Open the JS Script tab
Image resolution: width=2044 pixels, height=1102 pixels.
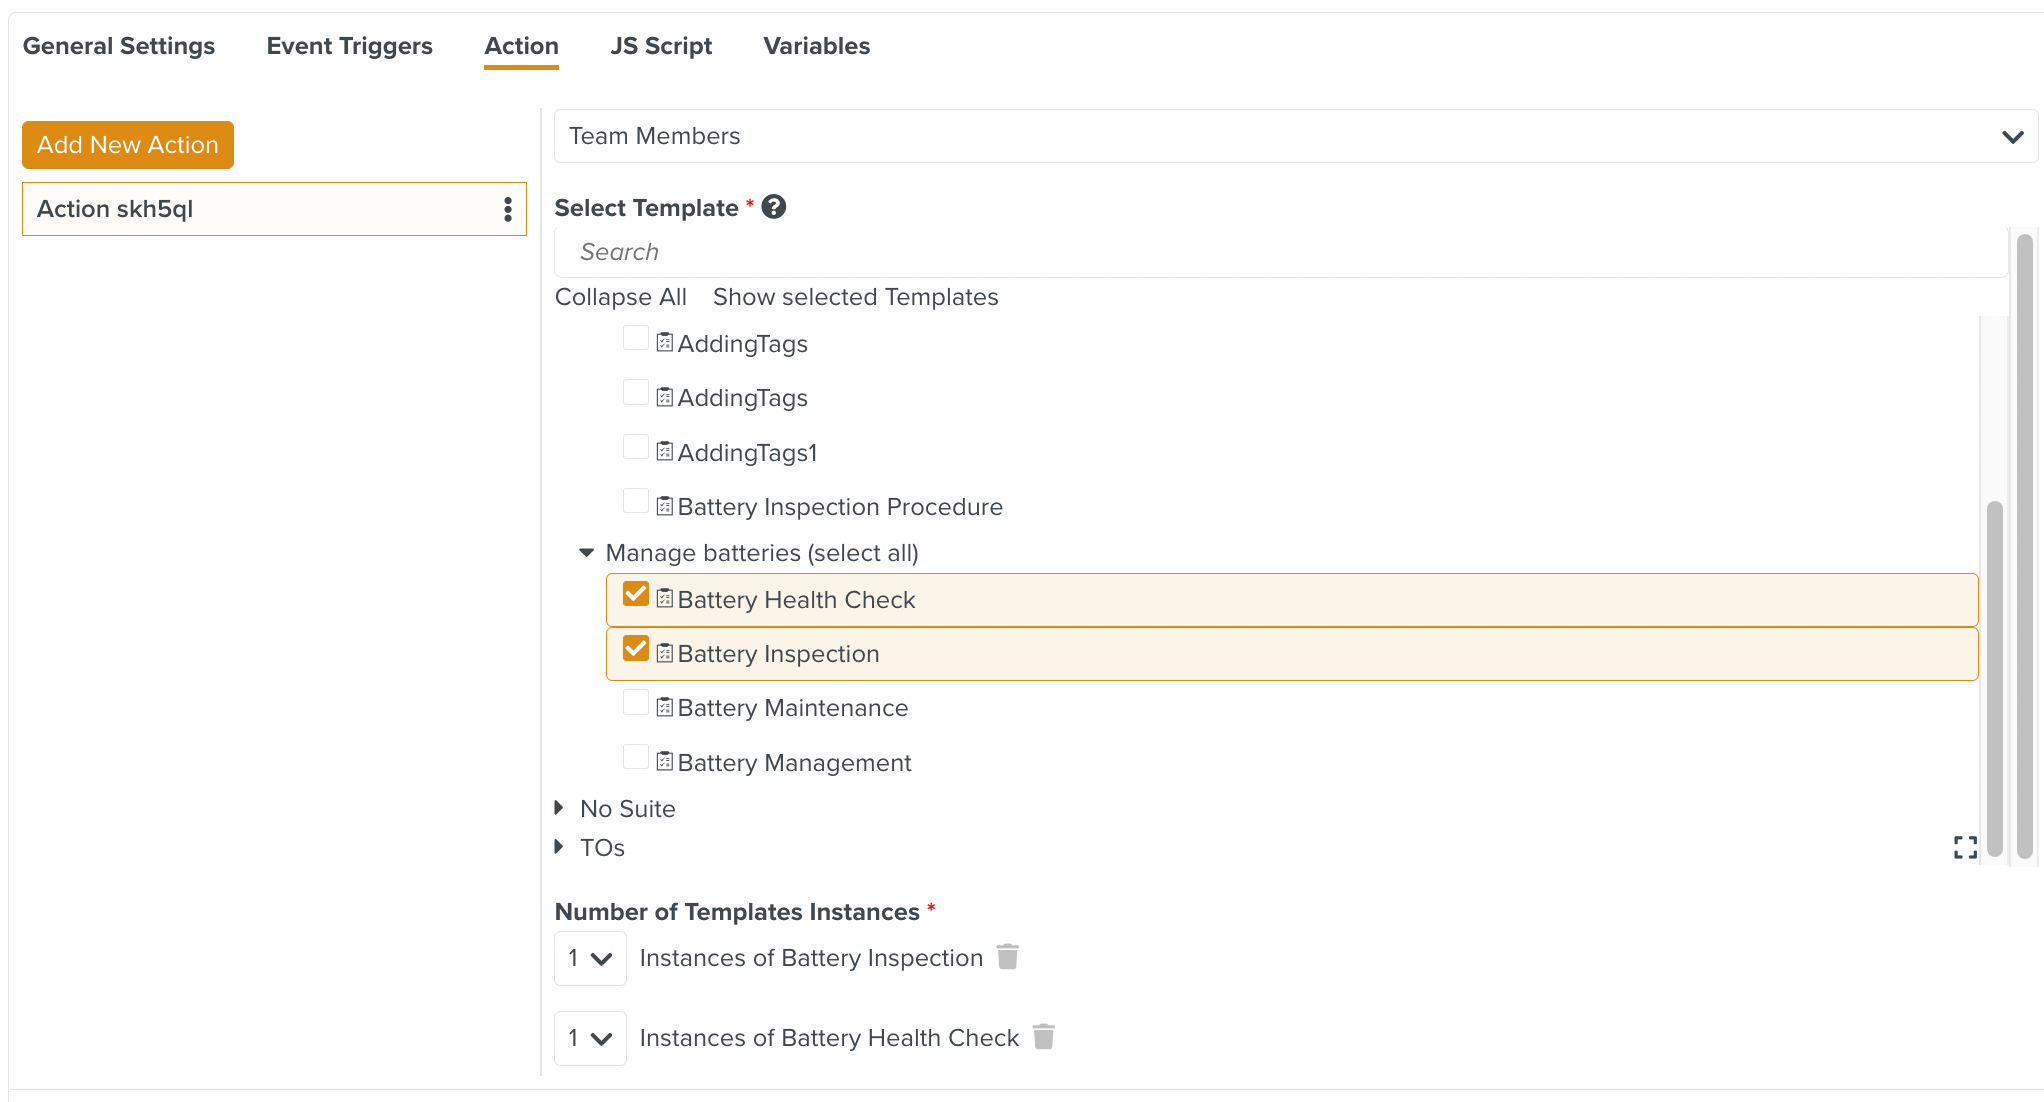(661, 46)
